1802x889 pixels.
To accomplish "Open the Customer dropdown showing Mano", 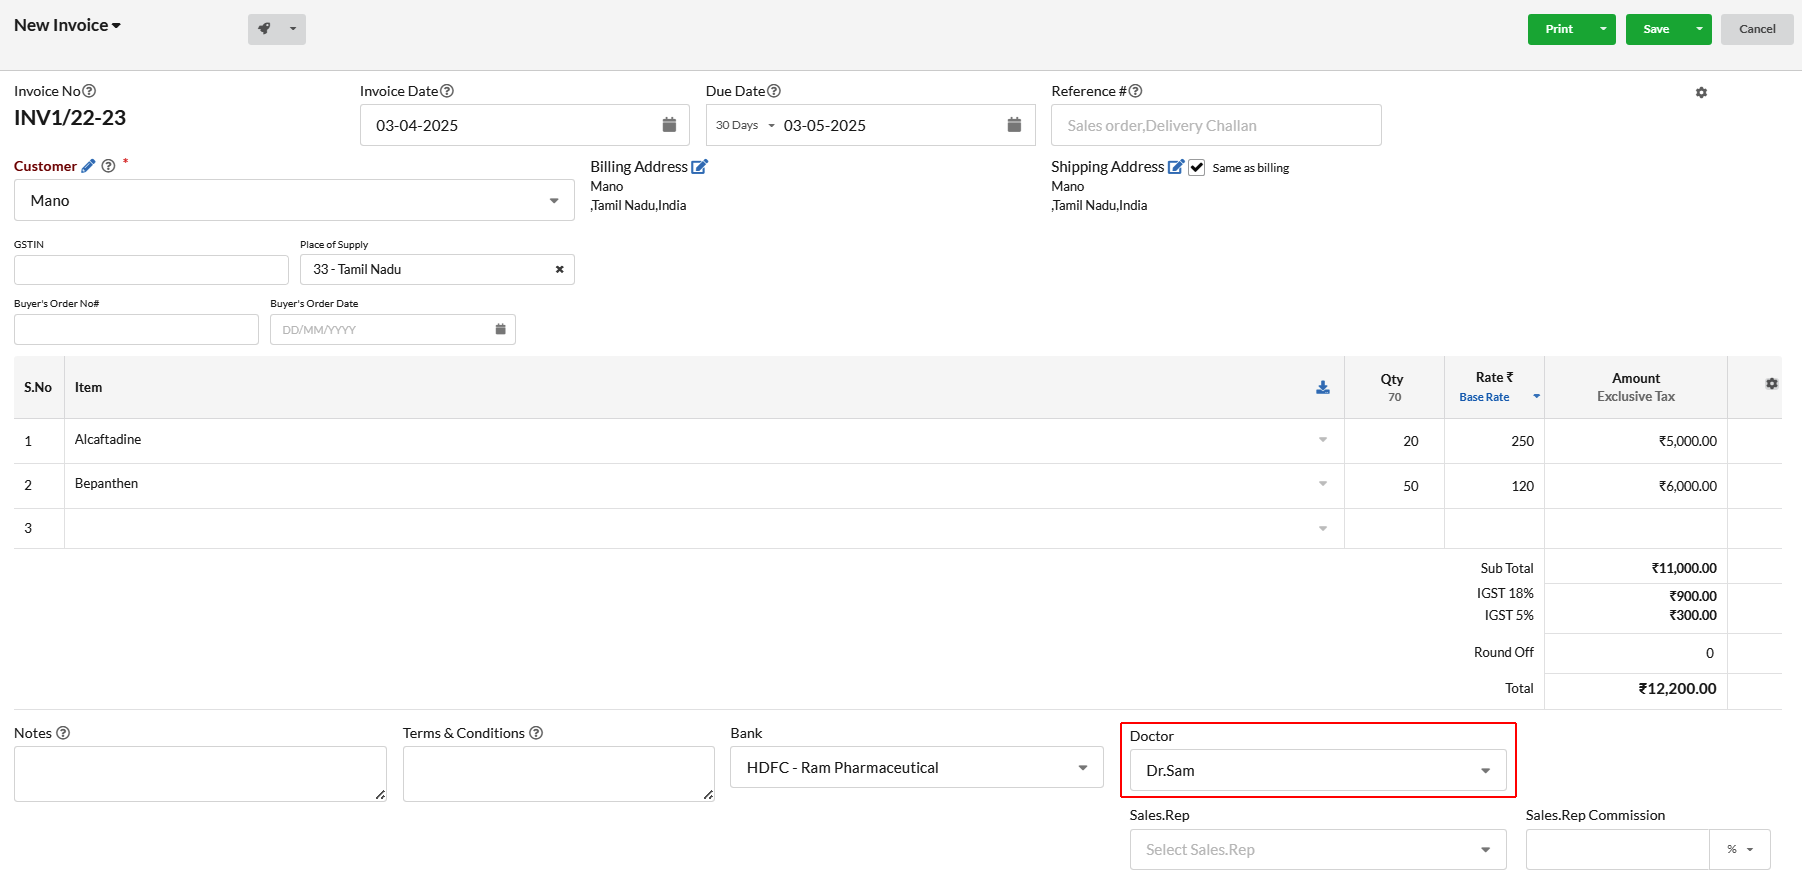I will point(294,200).
